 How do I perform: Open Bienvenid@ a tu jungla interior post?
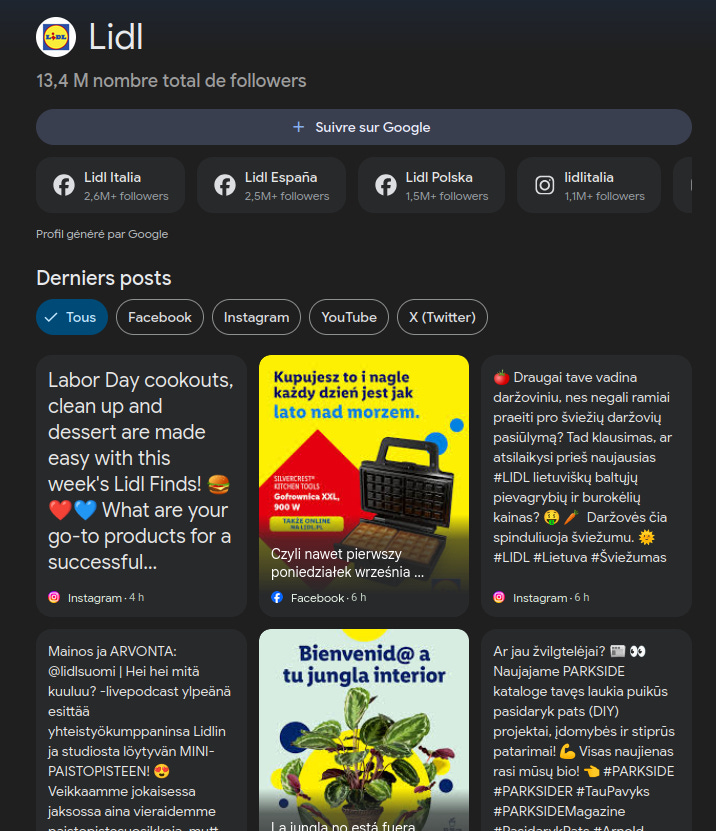(364, 730)
